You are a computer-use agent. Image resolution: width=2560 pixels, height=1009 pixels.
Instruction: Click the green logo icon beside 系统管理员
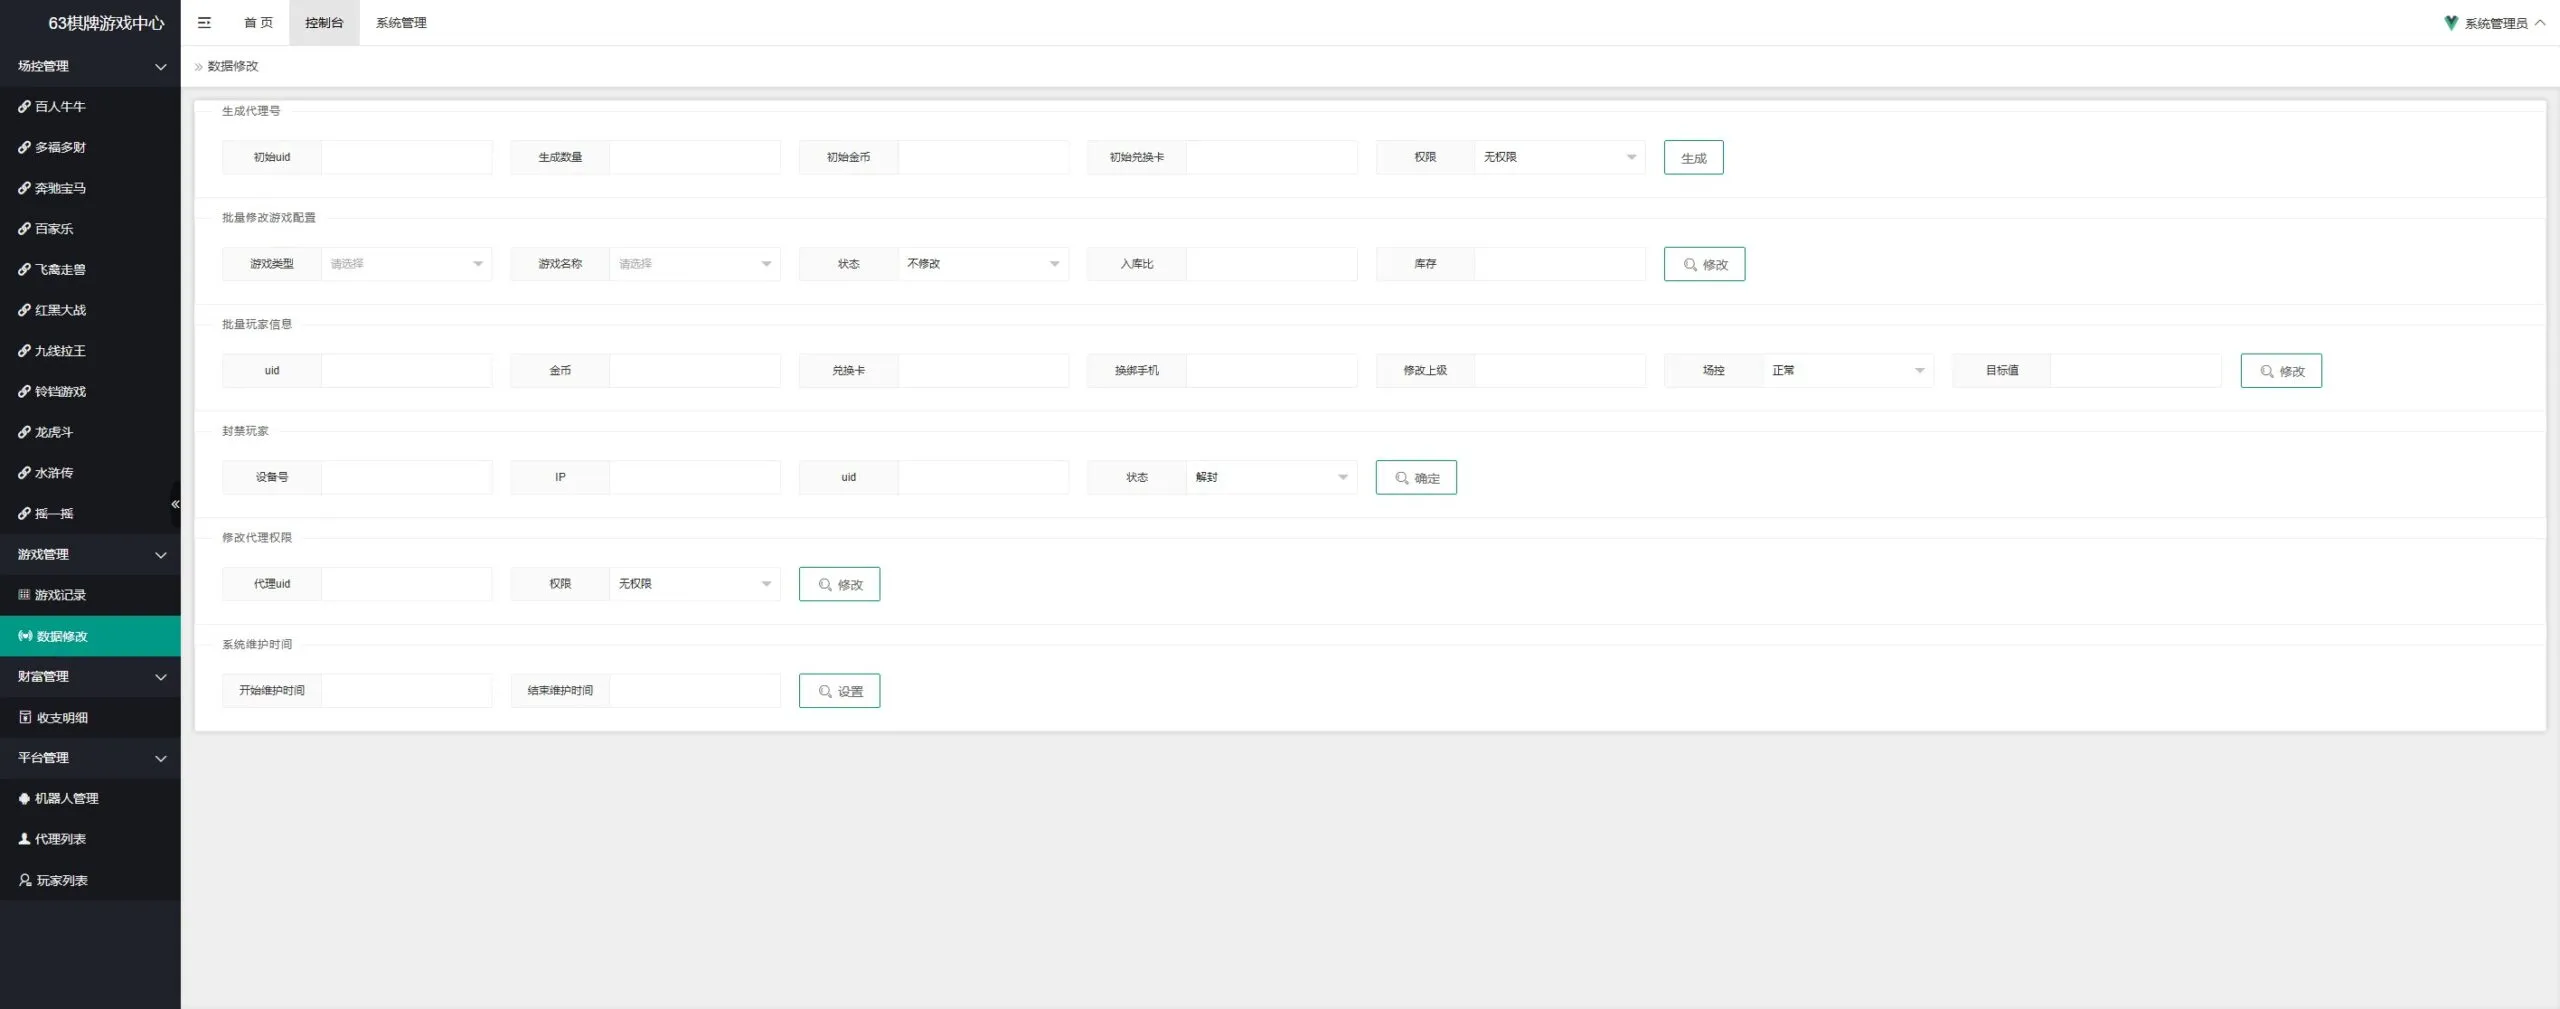pyautogui.click(x=2451, y=22)
